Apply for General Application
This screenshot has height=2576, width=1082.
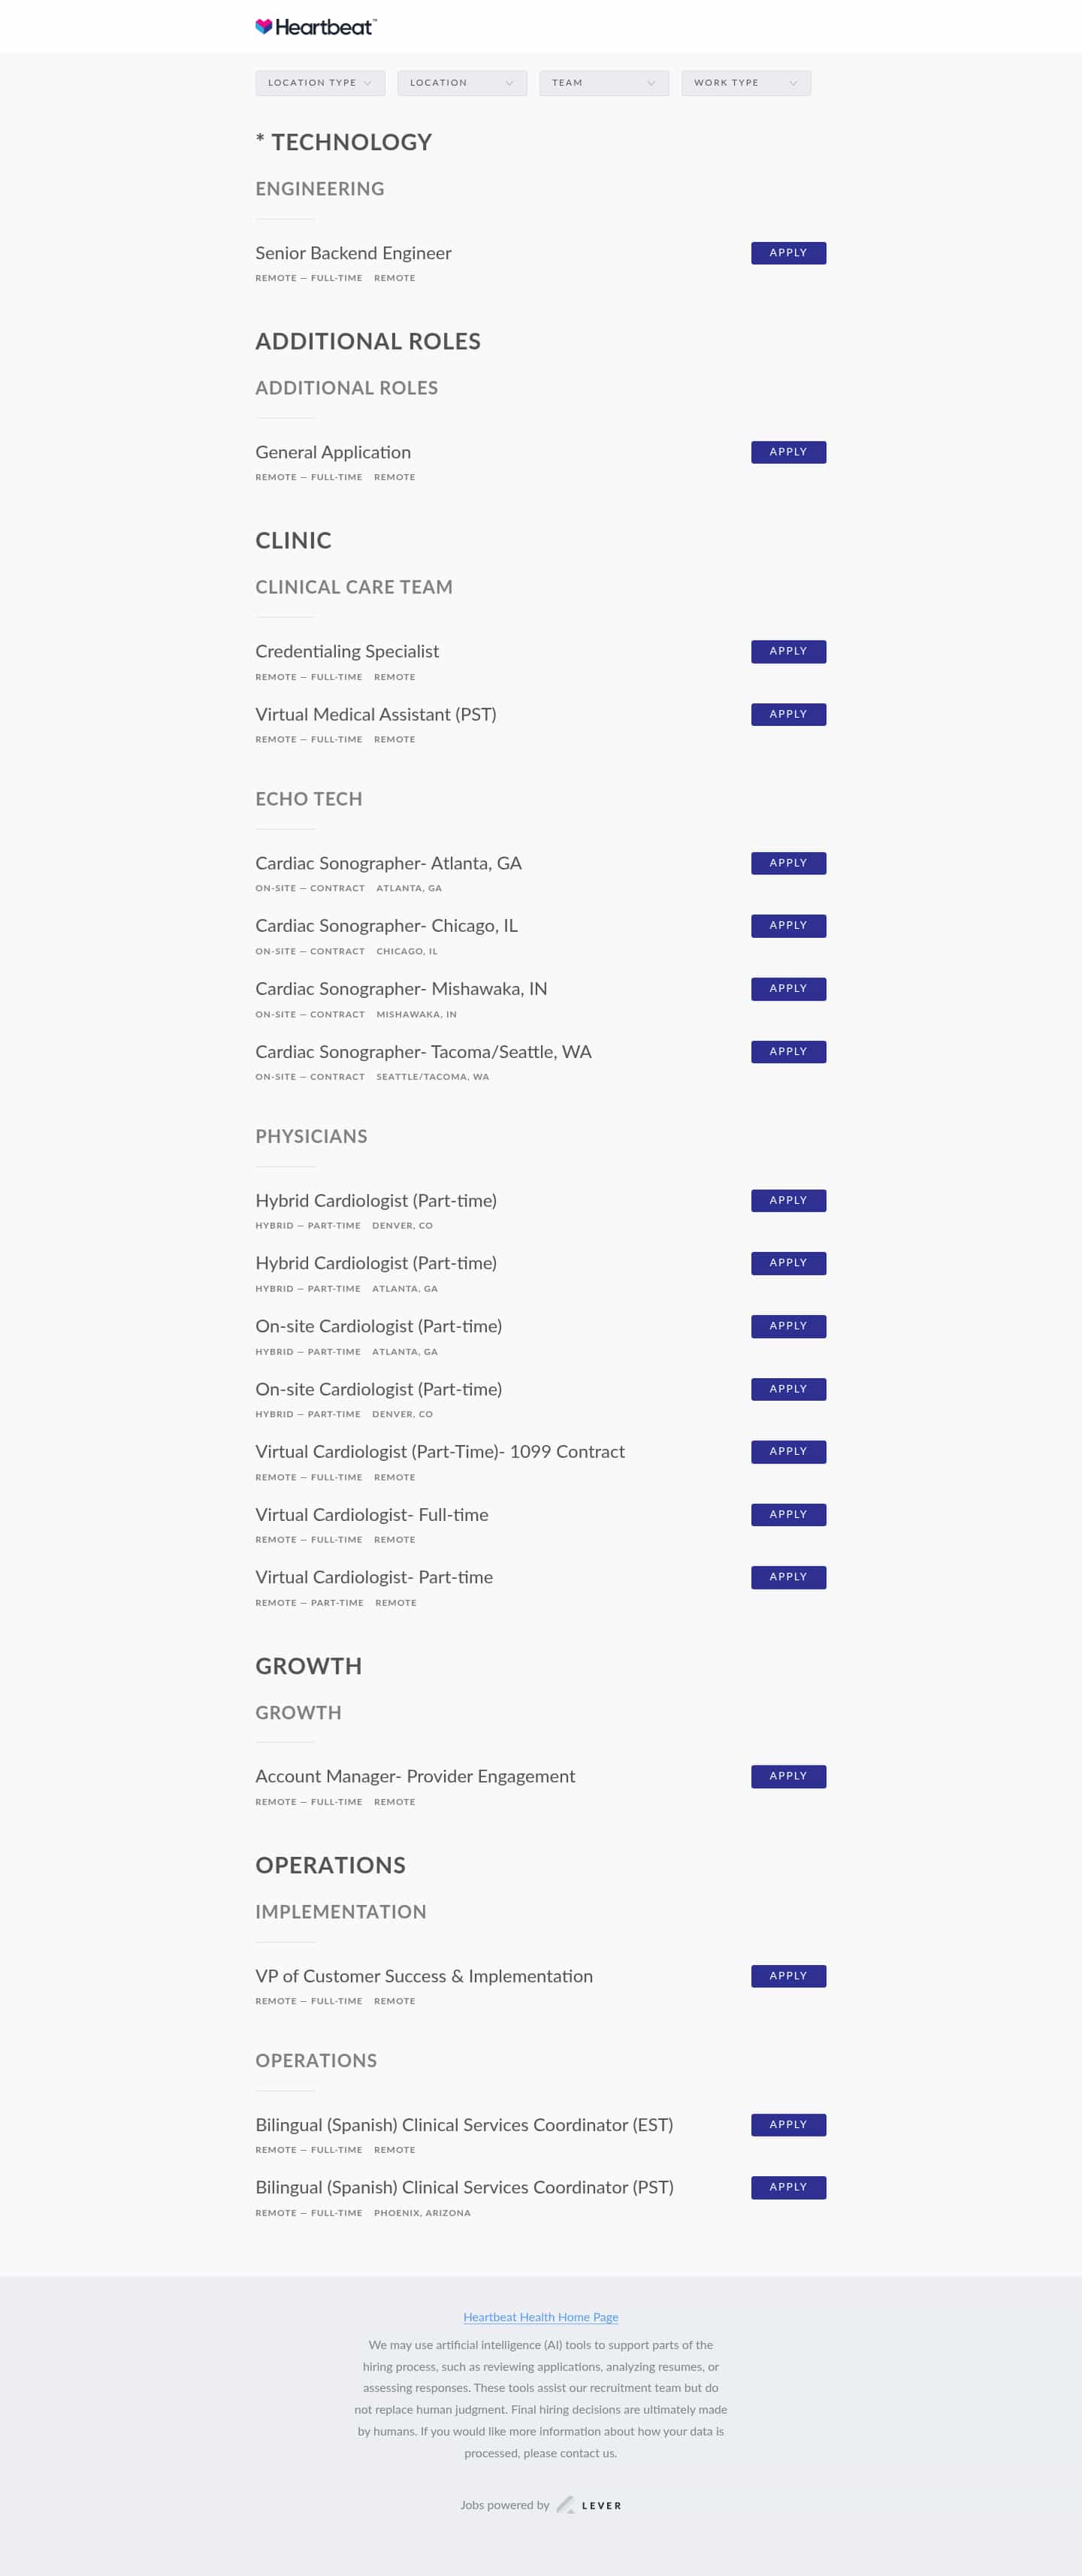click(x=788, y=452)
